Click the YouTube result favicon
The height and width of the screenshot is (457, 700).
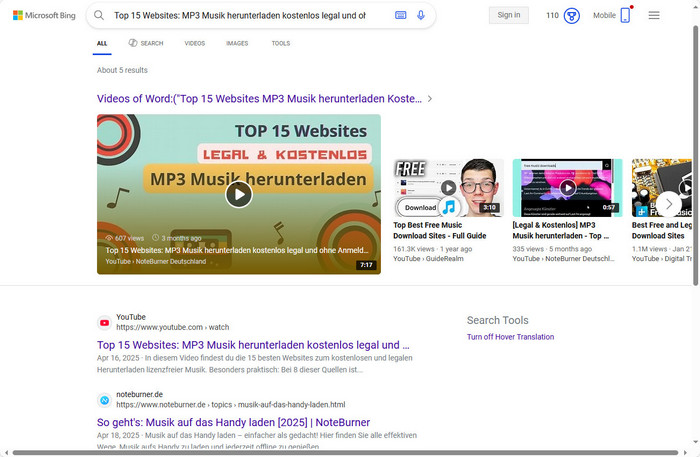(x=104, y=323)
